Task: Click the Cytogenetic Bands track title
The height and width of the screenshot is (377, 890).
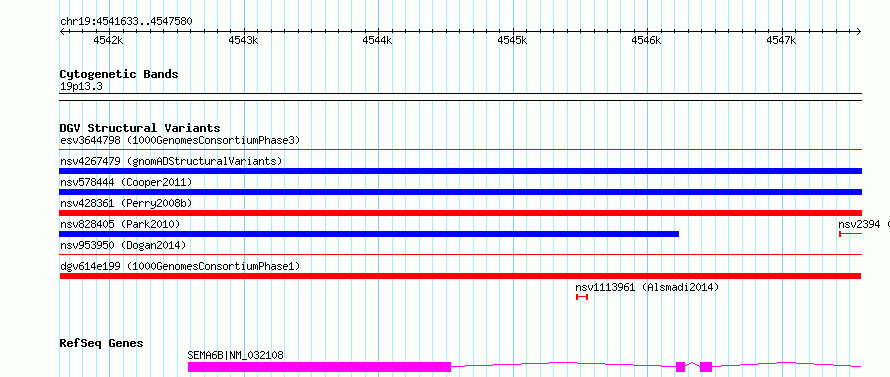Action: pyautogui.click(x=119, y=74)
